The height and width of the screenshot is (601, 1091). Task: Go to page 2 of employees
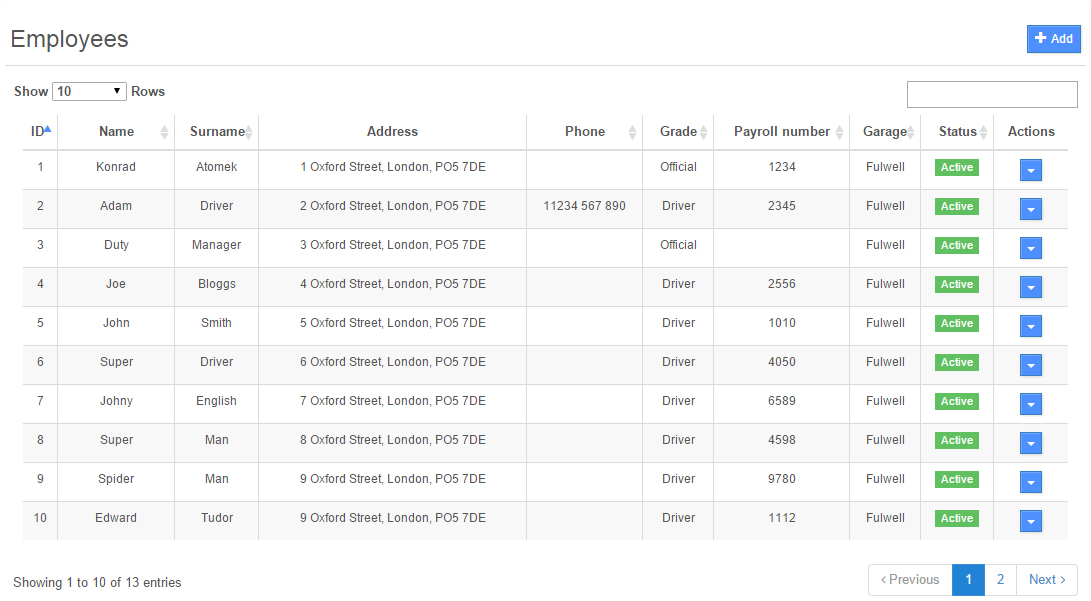coord(1000,580)
